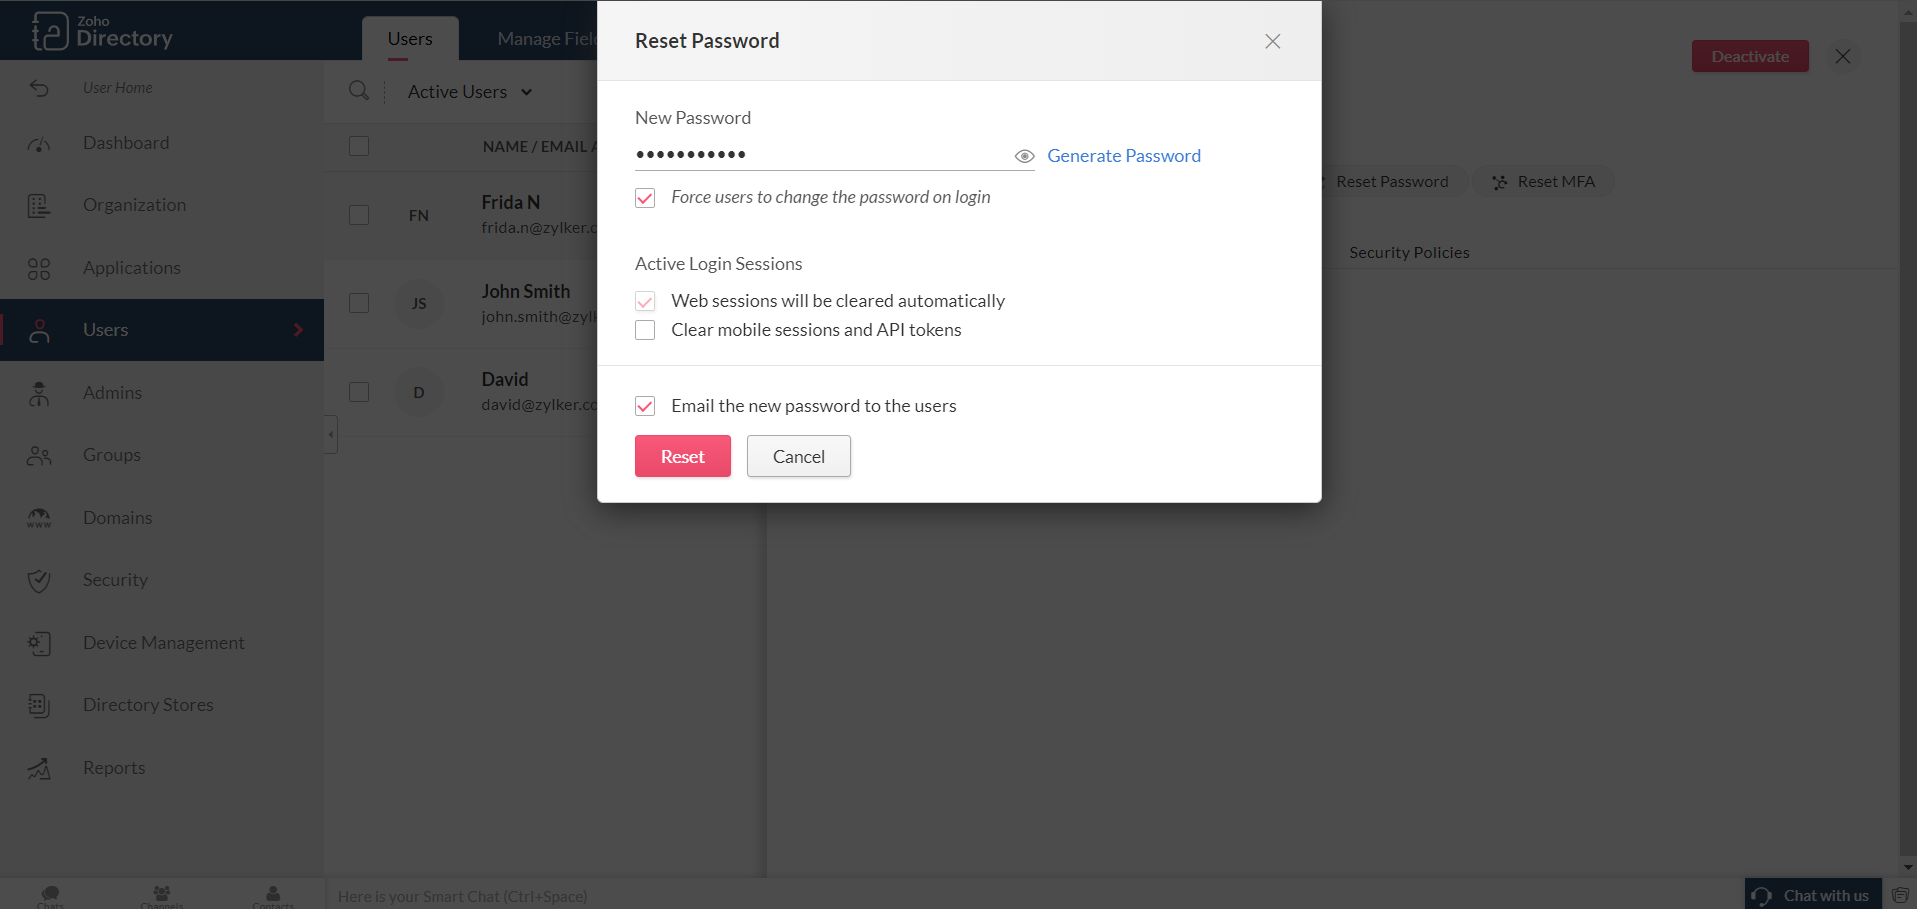The width and height of the screenshot is (1917, 909).
Task: Show password with the eye icon
Action: click(1024, 156)
